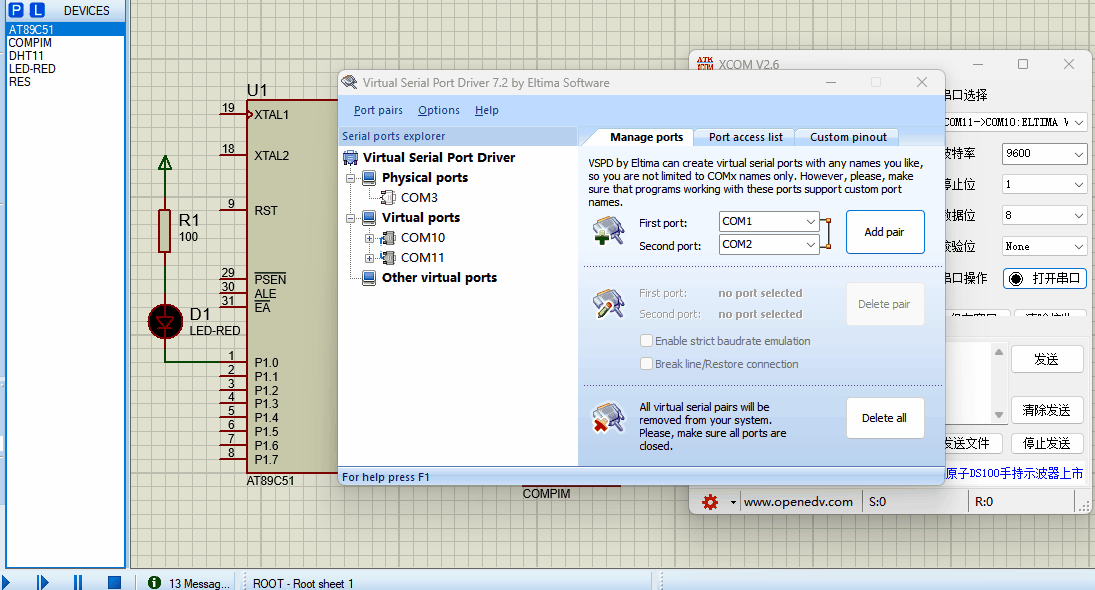1095x590 pixels.
Task: Click ROOT - Root sheet 1 status entry
Action: point(303,584)
